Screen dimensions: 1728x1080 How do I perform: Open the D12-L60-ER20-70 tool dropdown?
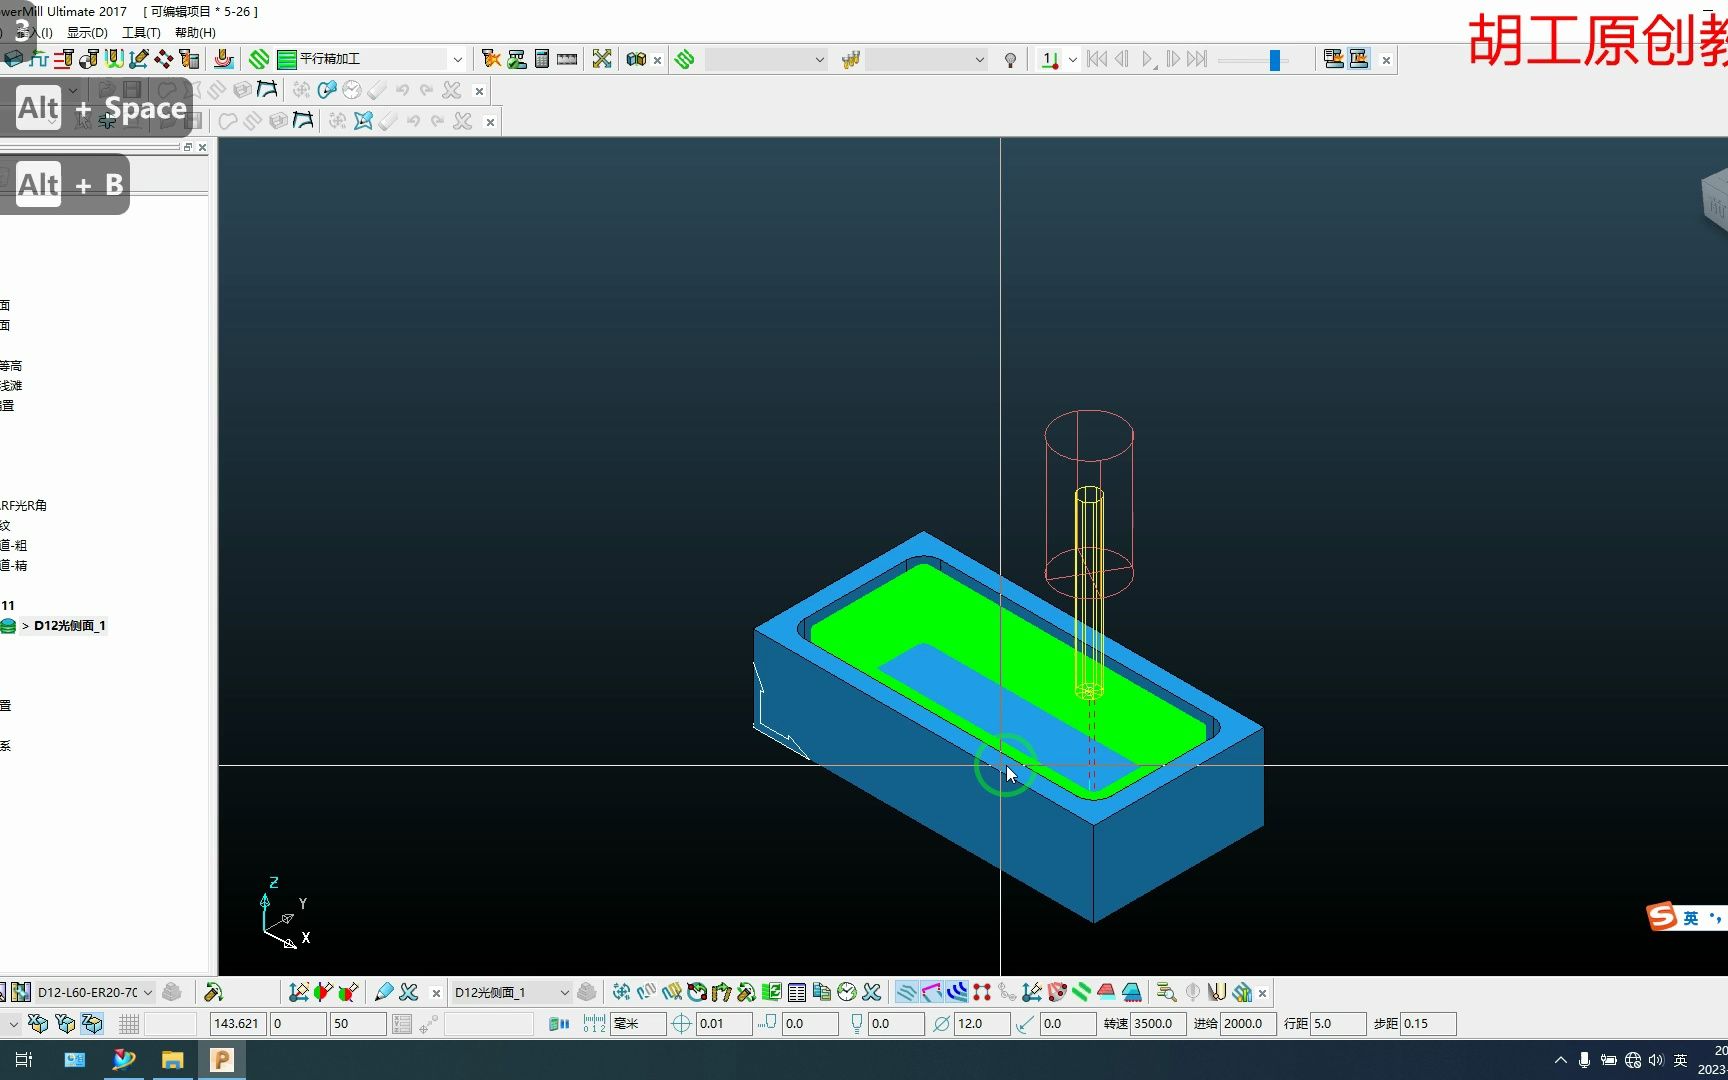[148, 992]
